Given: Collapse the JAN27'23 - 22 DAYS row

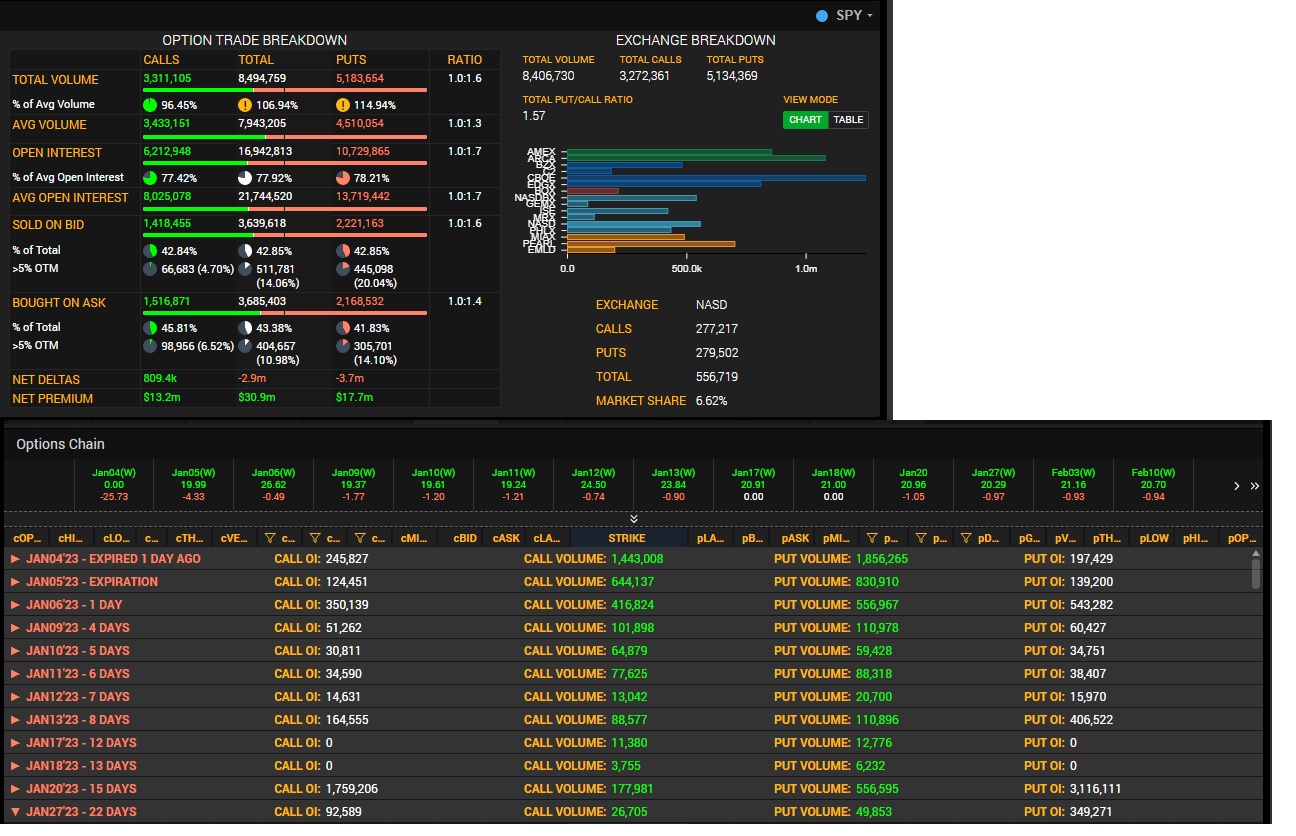Looking at the screenshot, I should (x=15, y=812).
